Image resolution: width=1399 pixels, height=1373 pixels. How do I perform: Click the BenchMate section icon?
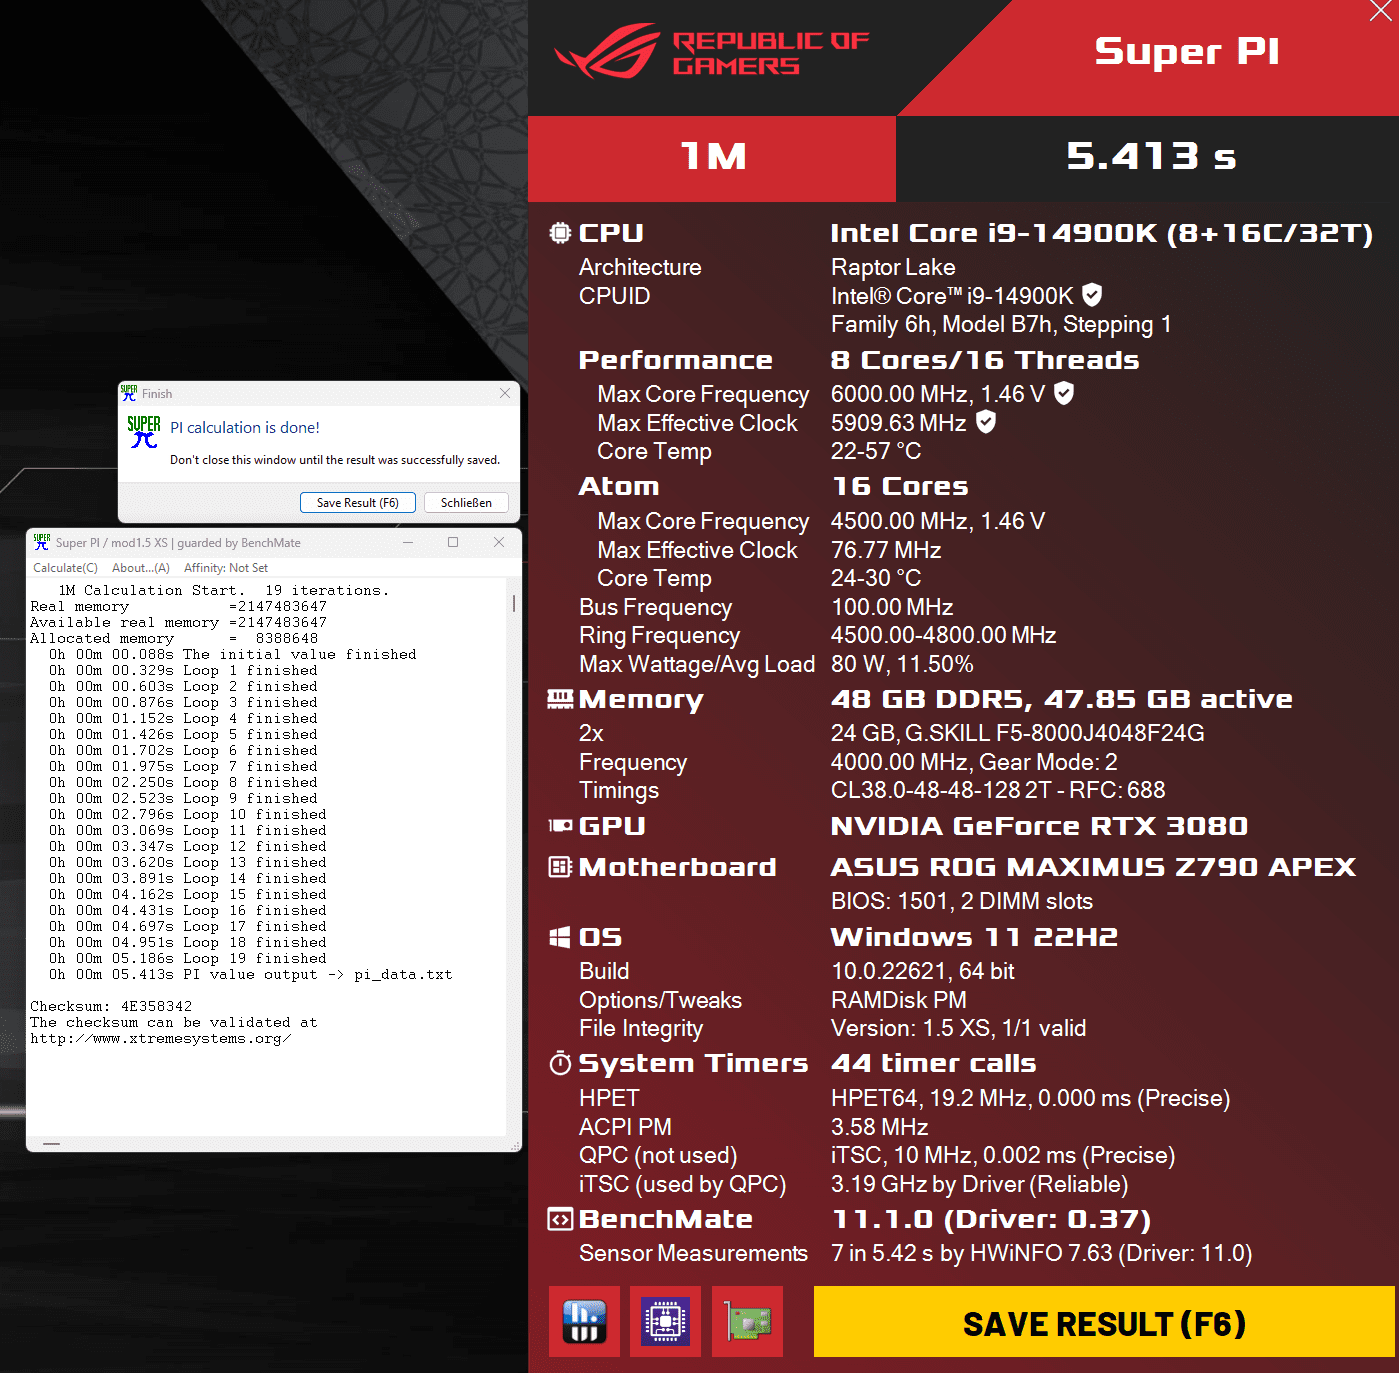(560, 1219)
